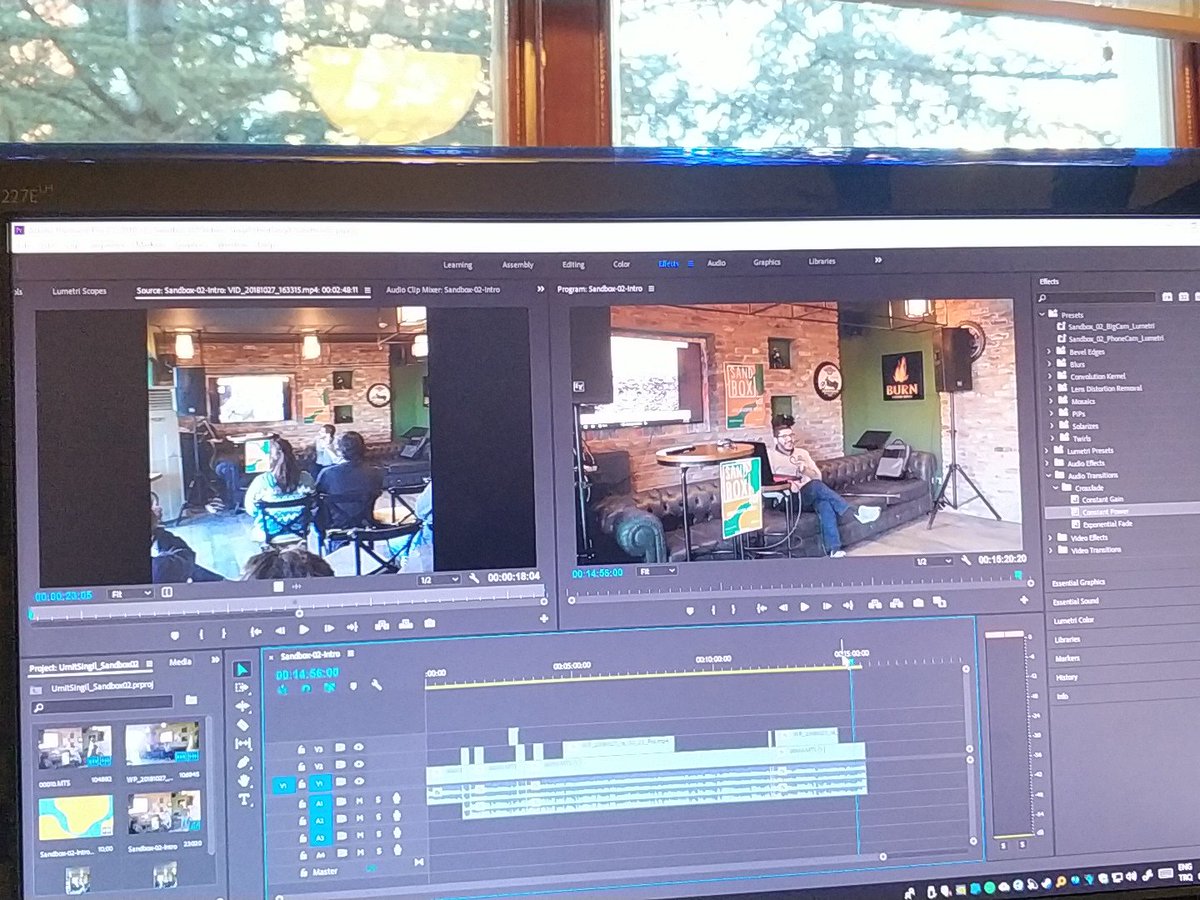Mark In point in the Source monitor
The height and width of the screenshot is (900, 1200).
[x=202, y=633]
